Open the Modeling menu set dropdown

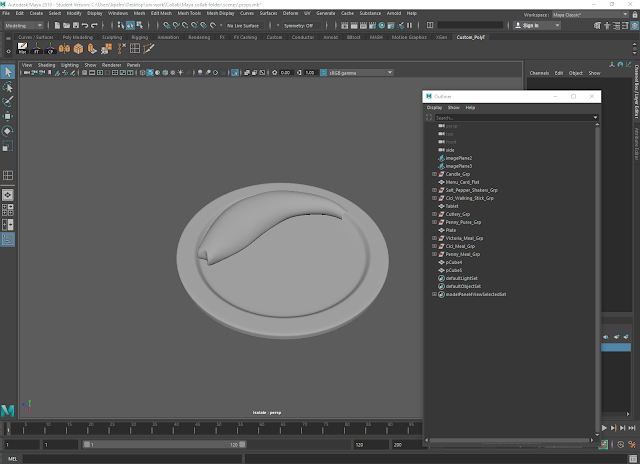[25, 25]
